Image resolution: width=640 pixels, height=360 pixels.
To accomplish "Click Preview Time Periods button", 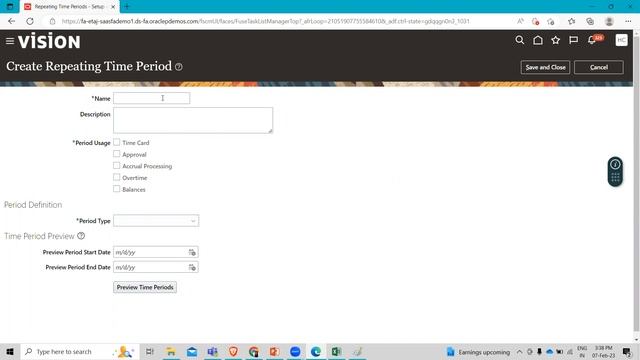I will coord(145,287).
